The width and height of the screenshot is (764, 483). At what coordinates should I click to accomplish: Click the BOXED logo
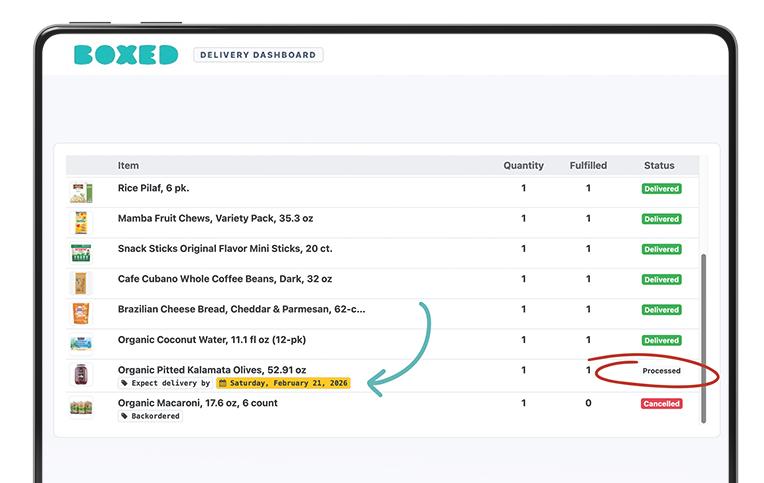(126, 55)
